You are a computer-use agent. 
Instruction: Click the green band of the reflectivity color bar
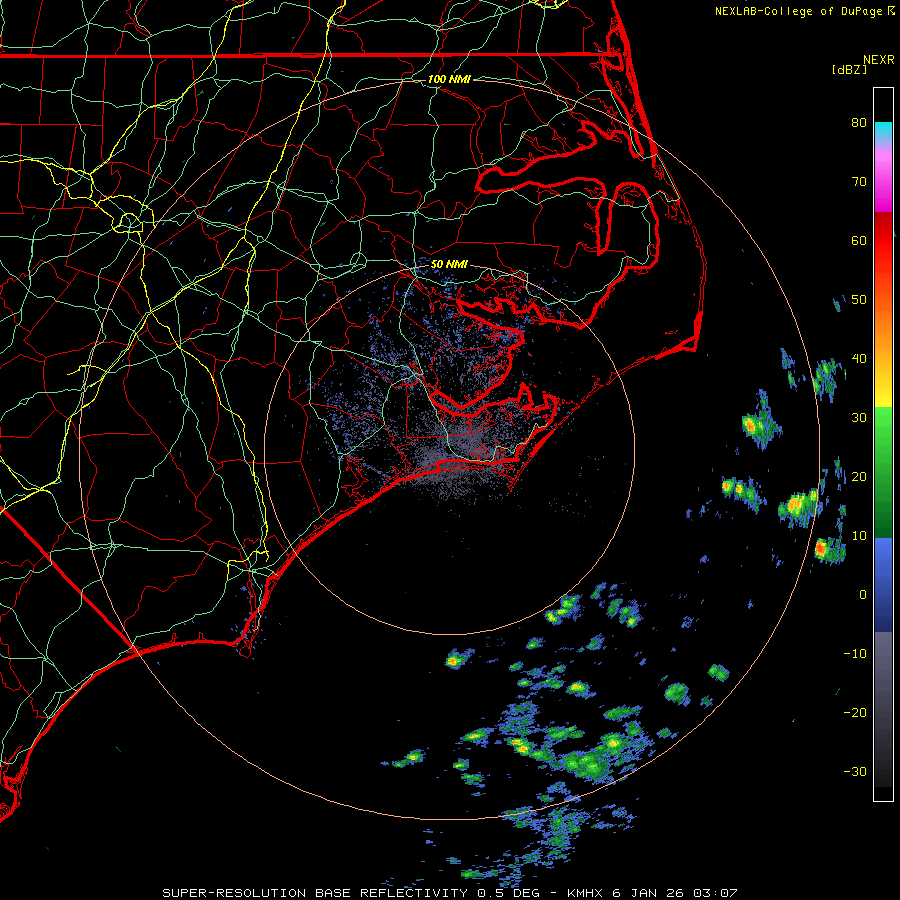pos(883,472)
